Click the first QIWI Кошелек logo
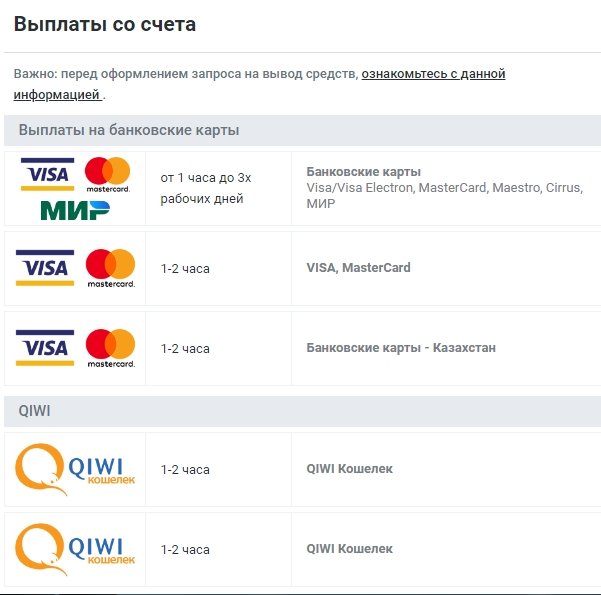The width and height of the screenshot is (601, 595). click(75, 469)
